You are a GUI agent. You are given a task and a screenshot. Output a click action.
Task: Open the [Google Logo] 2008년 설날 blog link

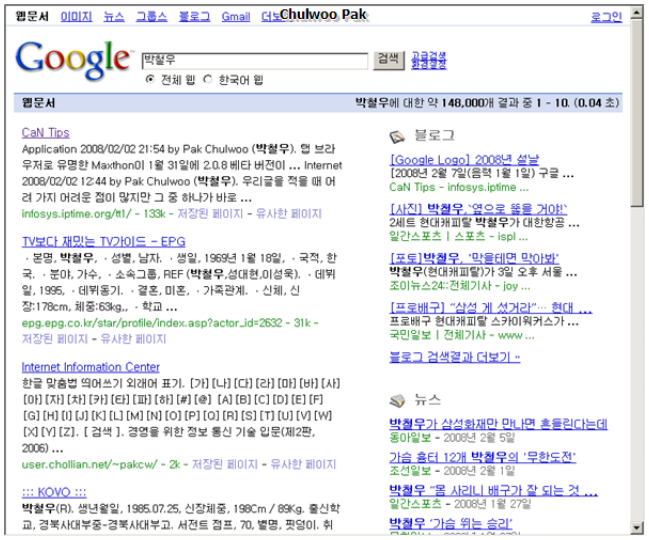464,160
